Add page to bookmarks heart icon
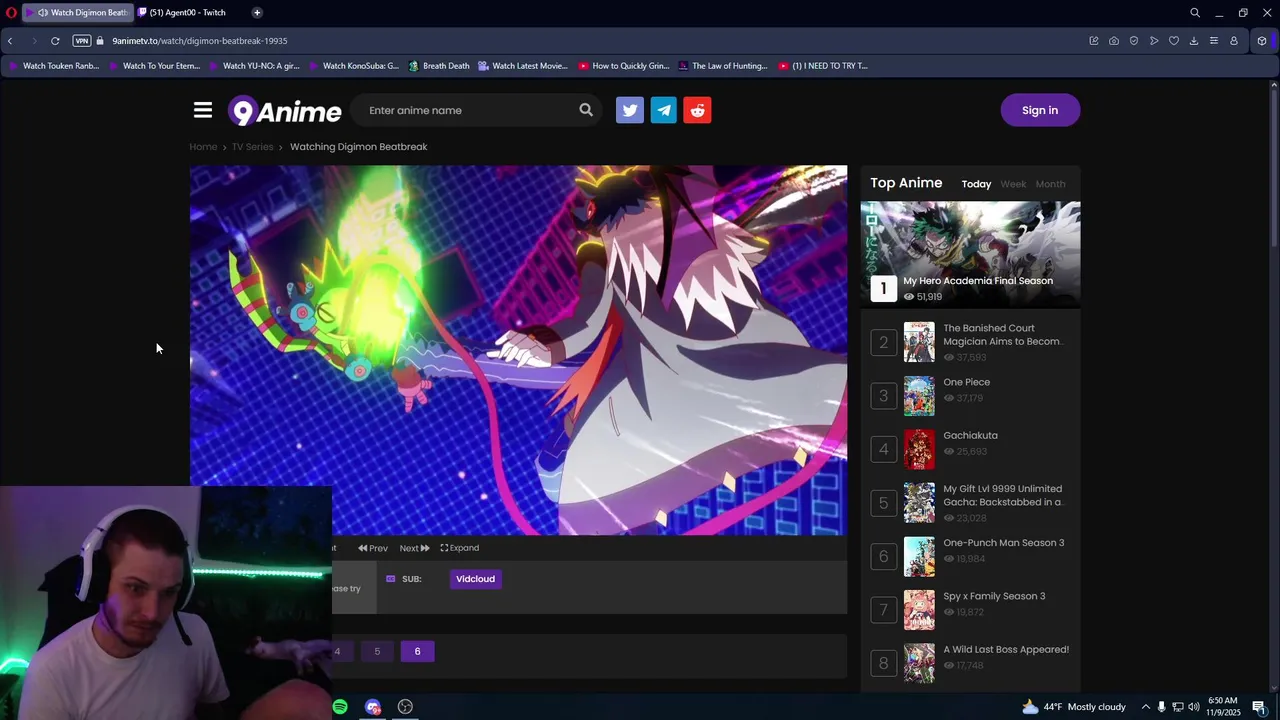The width and height of the screenshot is (1280, 720). click(1174, 41)
